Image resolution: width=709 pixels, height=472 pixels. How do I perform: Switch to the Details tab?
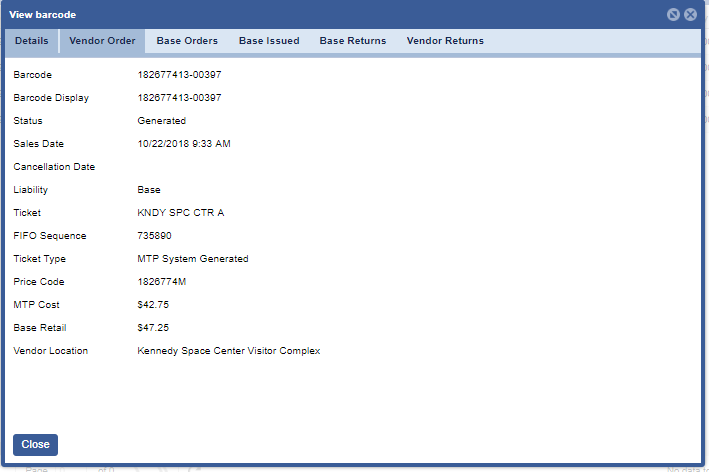31,41
